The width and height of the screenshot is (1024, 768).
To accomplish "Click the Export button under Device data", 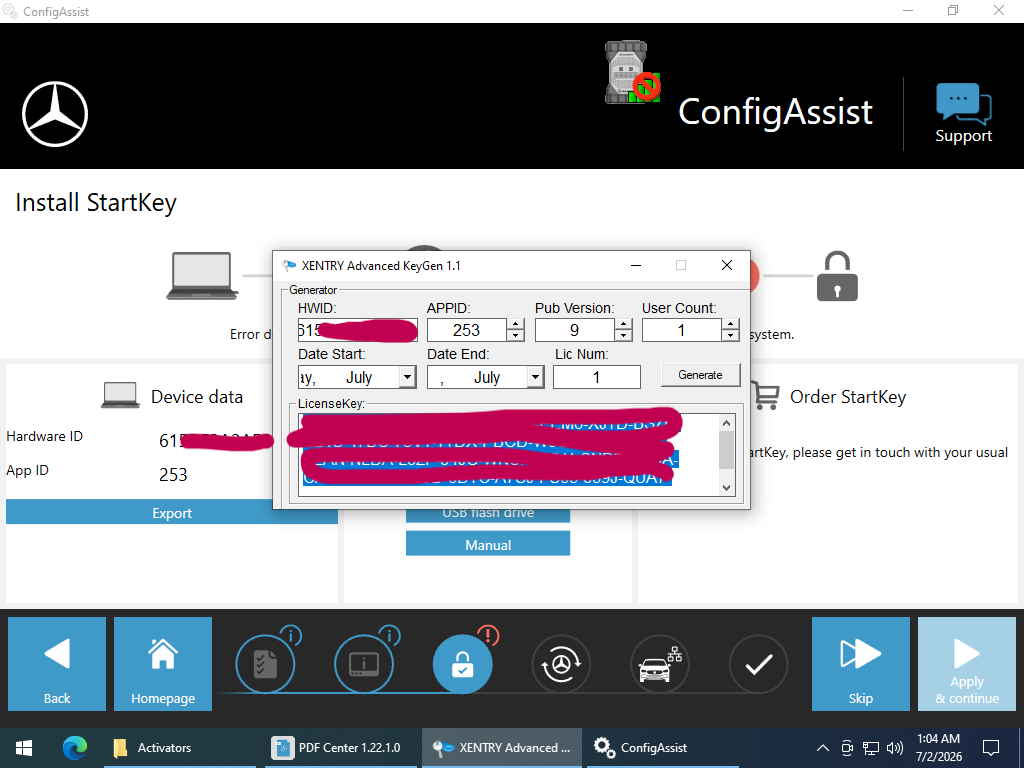I will click(172, 513).
